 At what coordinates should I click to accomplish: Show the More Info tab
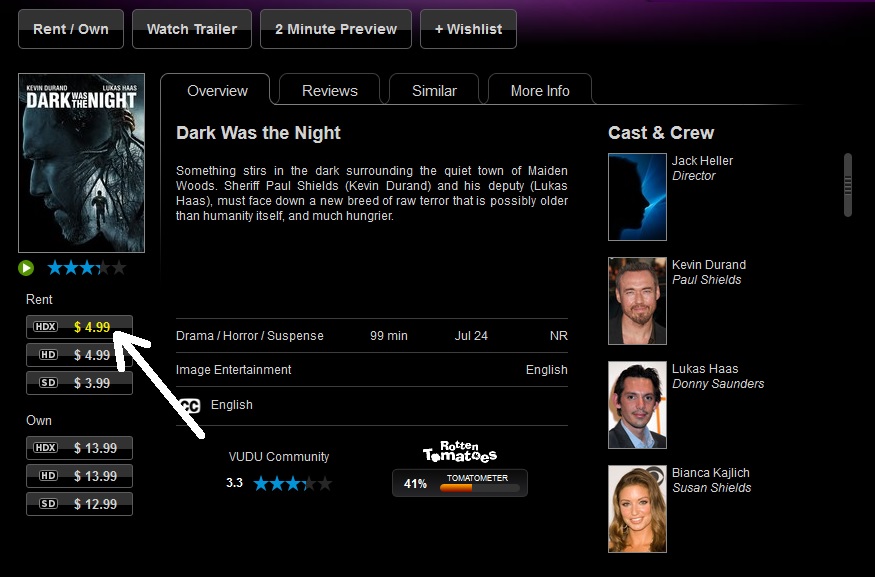[x=540, y=90]
